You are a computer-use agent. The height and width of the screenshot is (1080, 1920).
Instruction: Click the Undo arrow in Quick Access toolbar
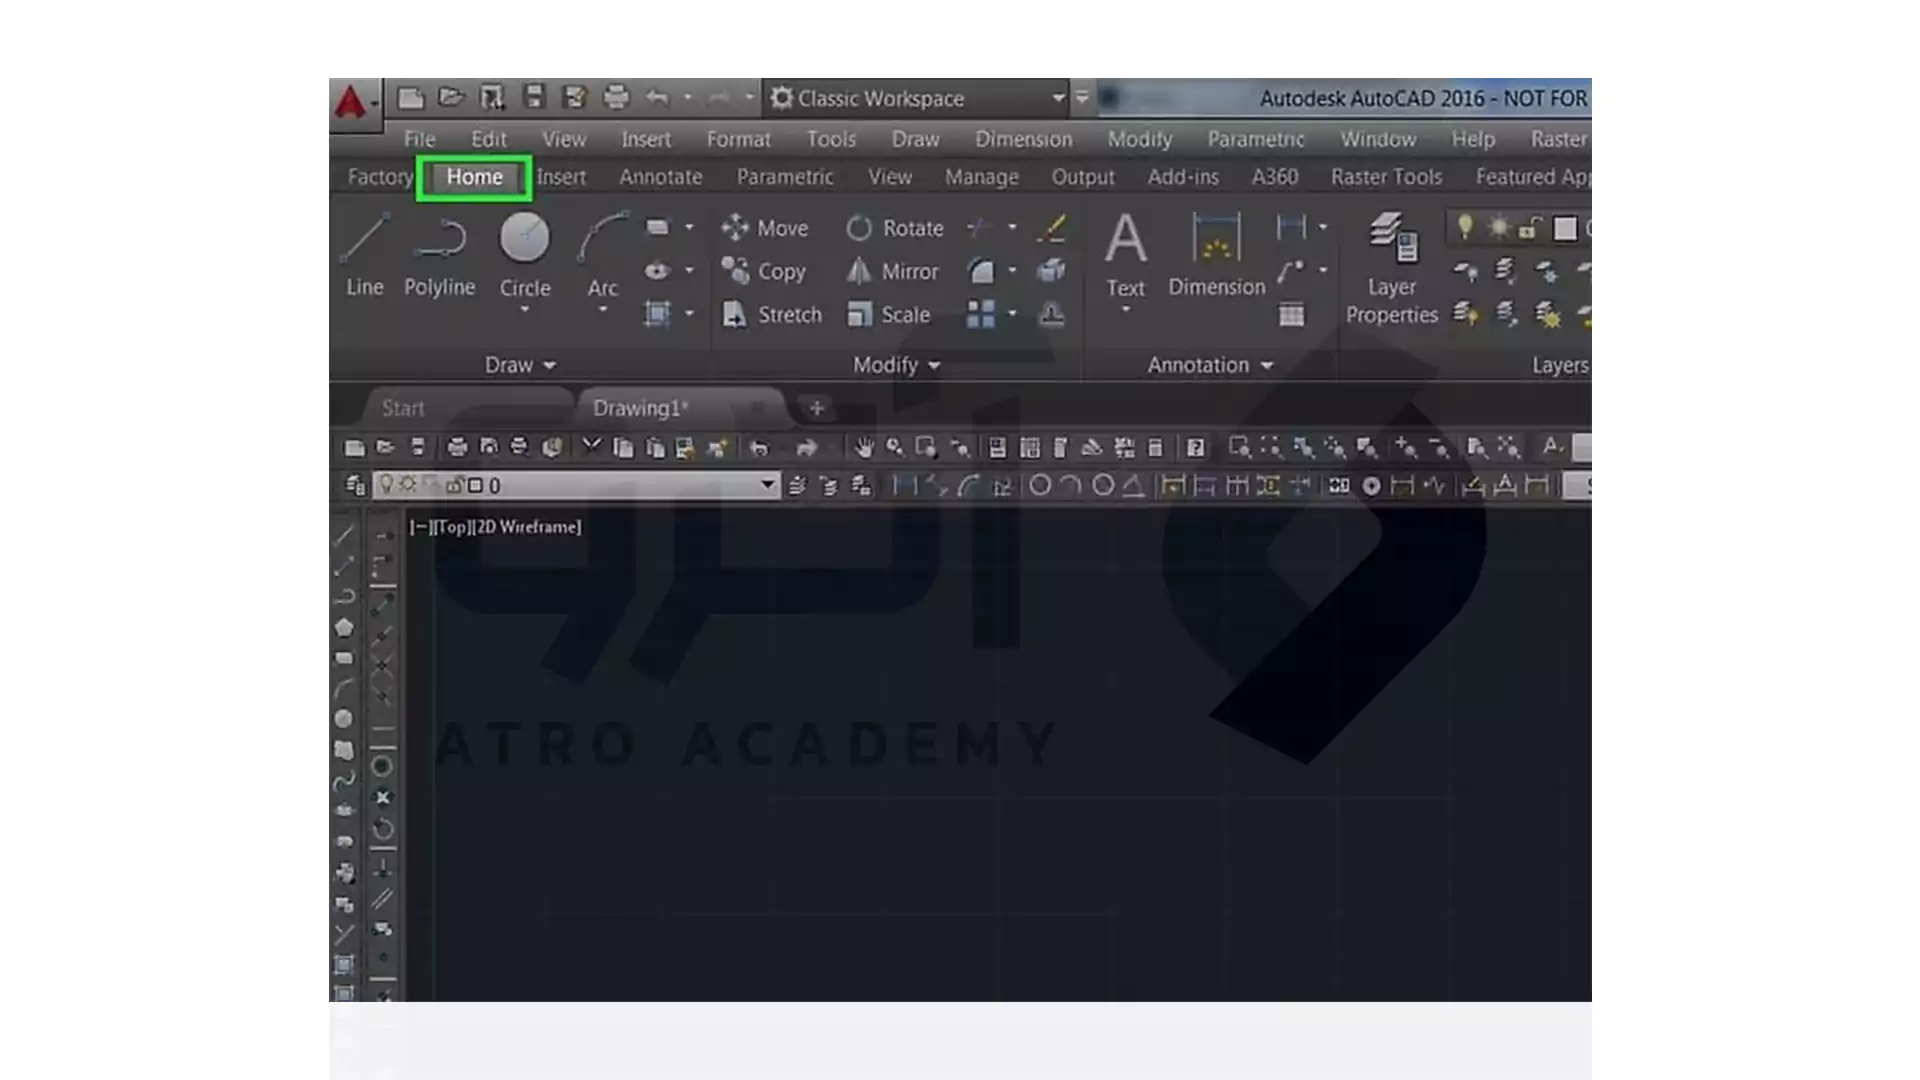click(x=656, y=98)
